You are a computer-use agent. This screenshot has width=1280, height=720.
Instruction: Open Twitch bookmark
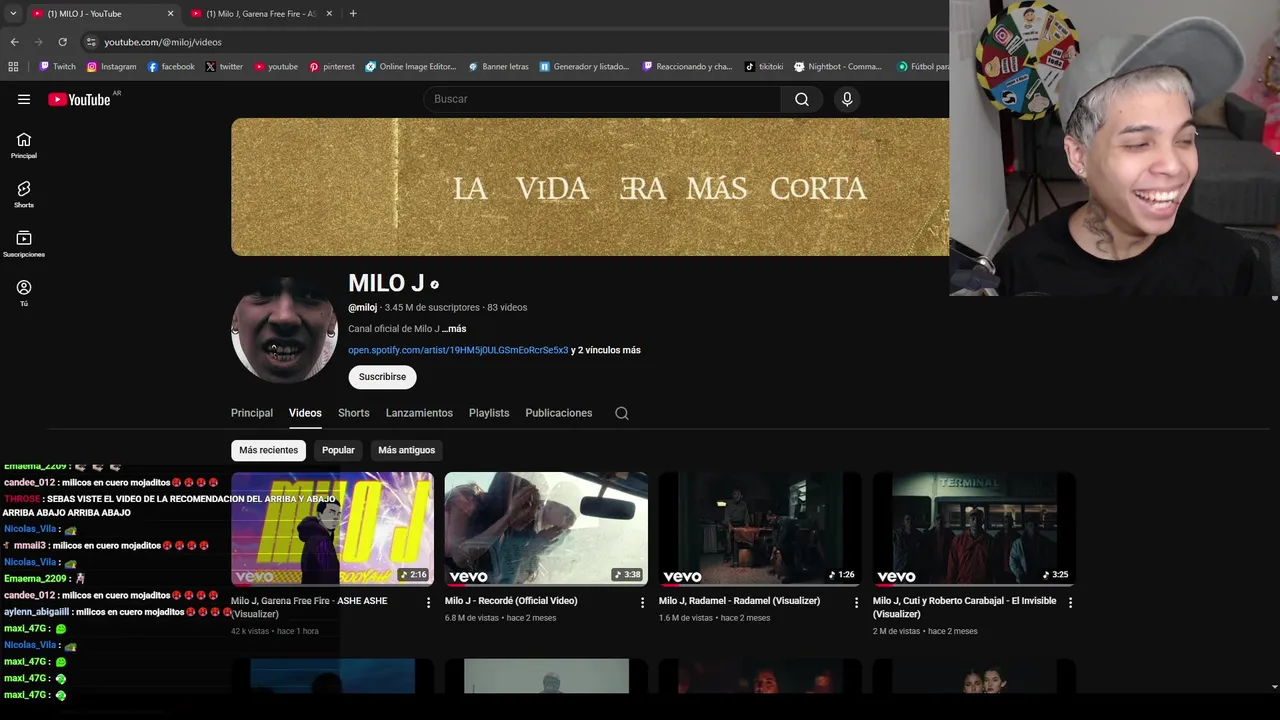[57, 67]
